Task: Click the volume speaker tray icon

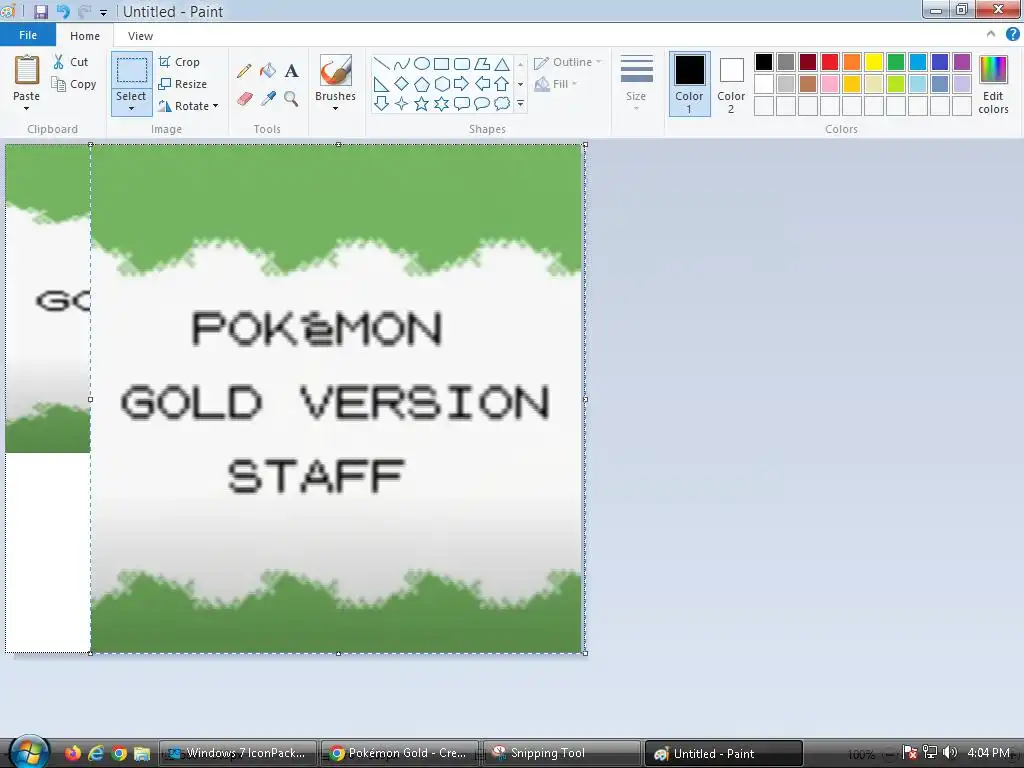Action: (x=950, y=753)
